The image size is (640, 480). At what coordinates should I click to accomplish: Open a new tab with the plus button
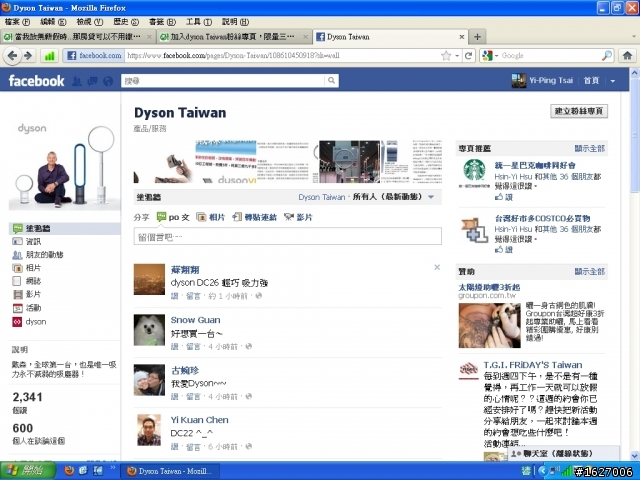(477, 37)
